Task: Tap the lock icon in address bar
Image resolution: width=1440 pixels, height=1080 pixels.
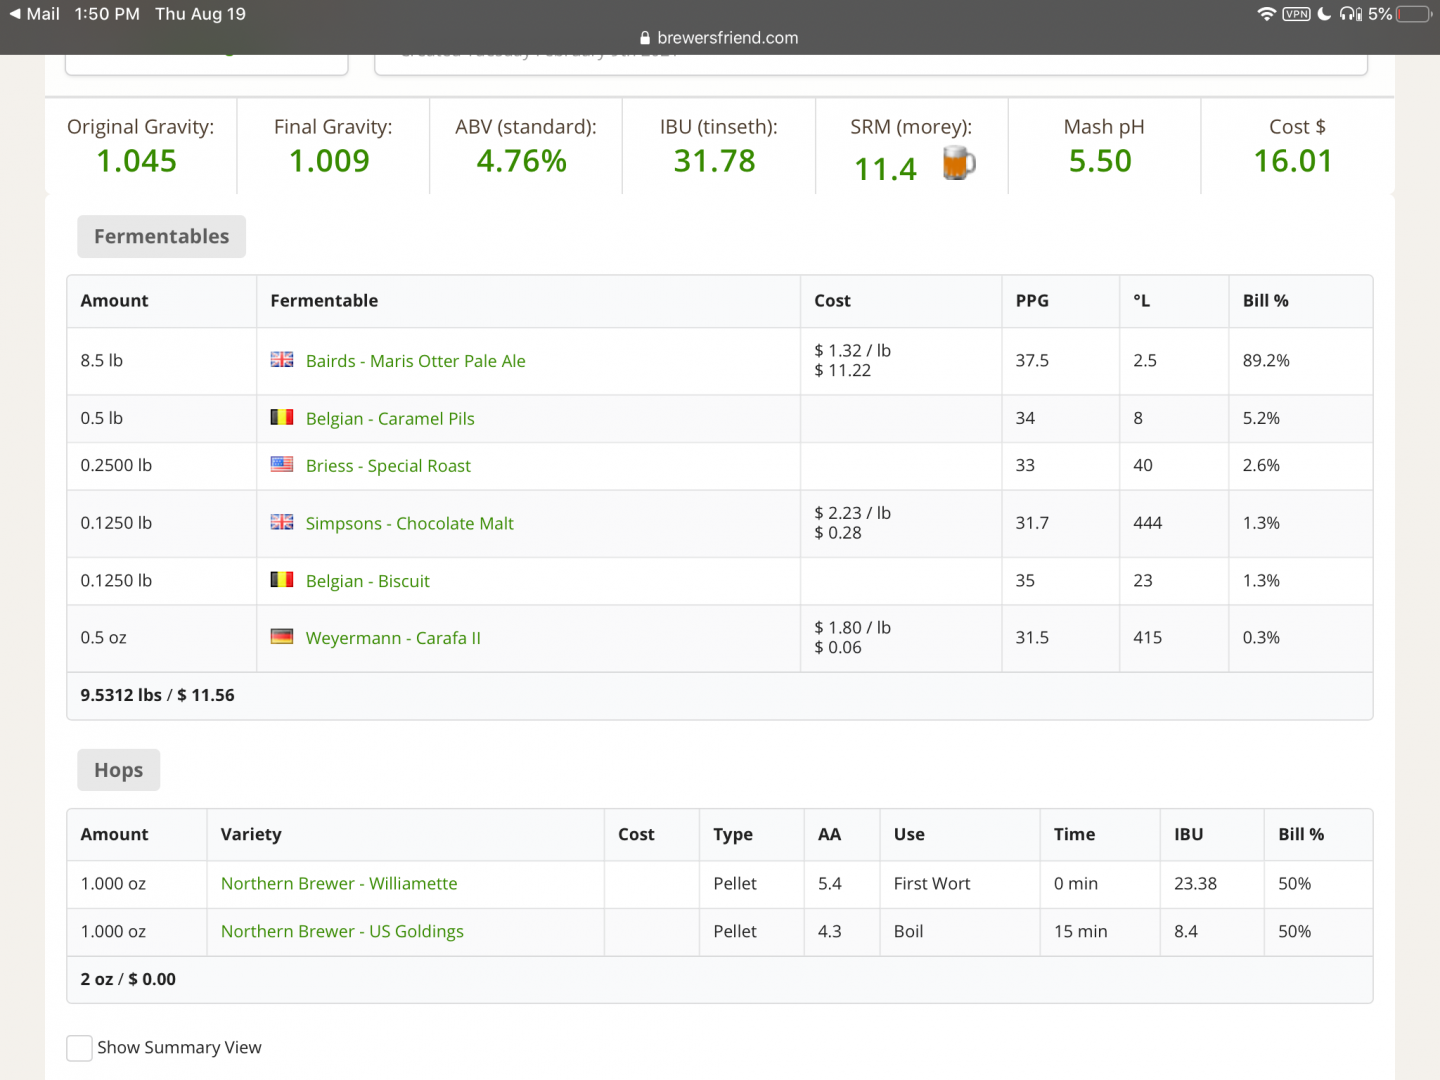Action: point(645,38)
